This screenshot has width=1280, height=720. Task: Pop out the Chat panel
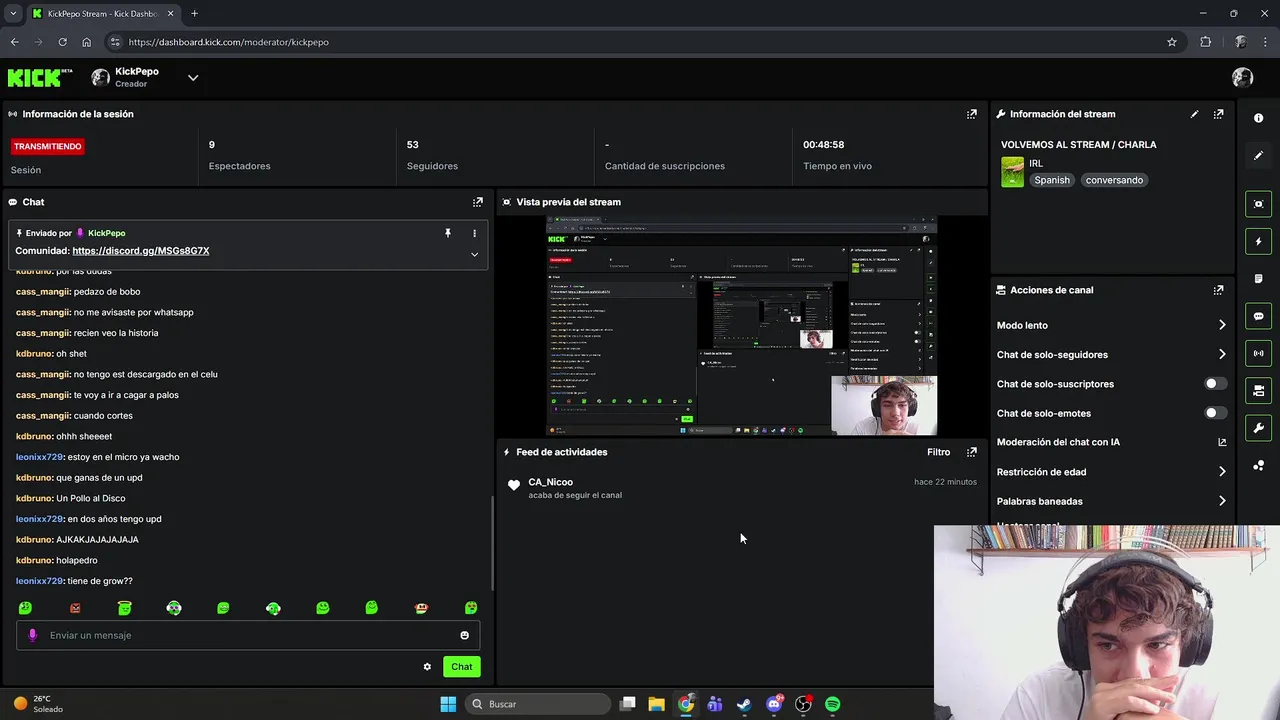click(x=478, y=202)
